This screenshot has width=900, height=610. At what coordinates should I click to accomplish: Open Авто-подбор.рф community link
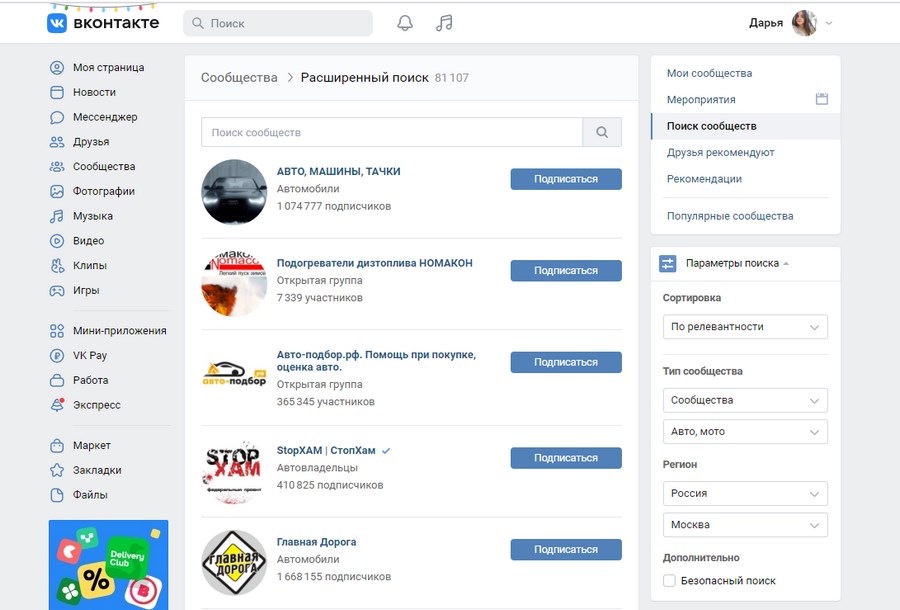coord(377,361)
